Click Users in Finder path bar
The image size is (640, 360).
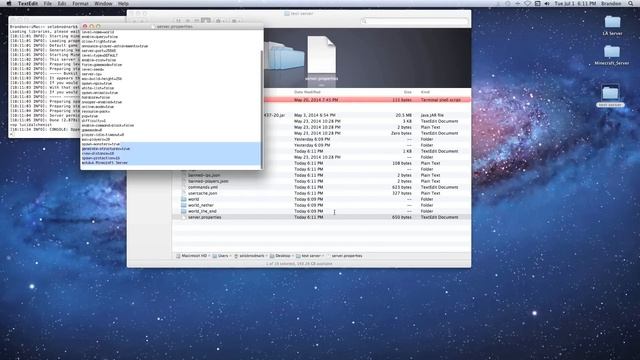[x=220, y=256]
